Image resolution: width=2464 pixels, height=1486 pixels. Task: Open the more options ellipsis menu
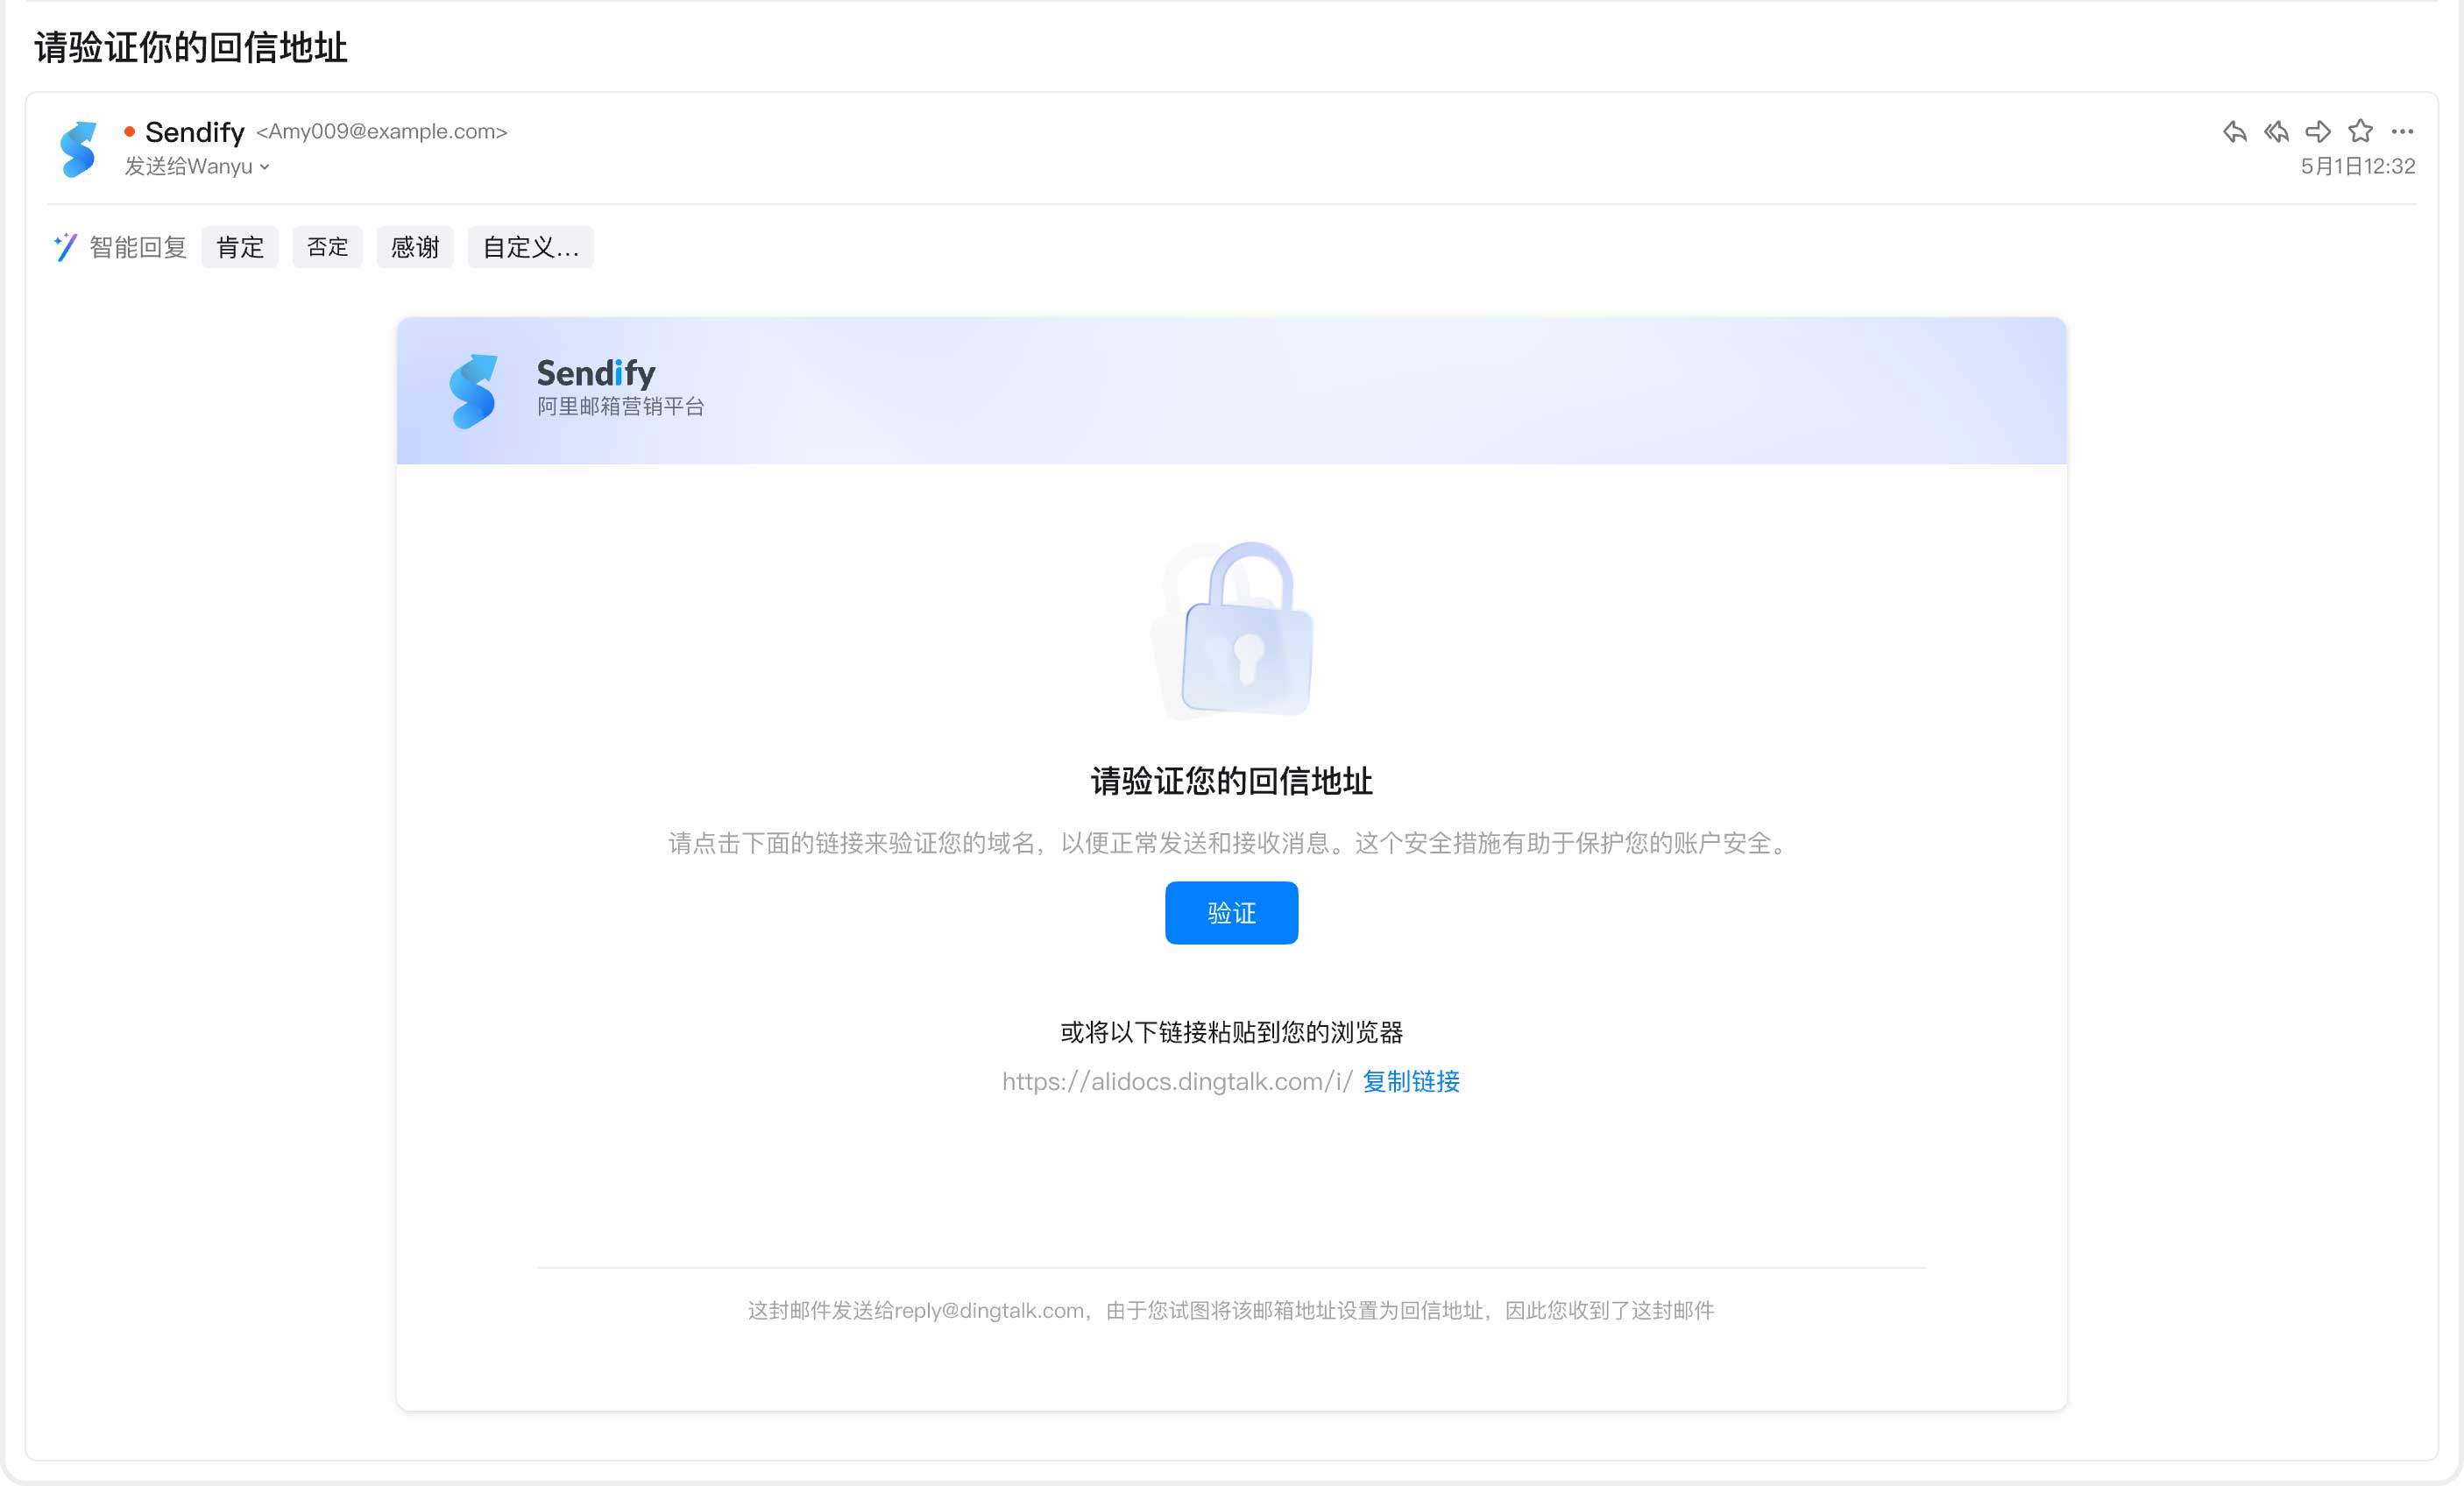pos(2402,132)
